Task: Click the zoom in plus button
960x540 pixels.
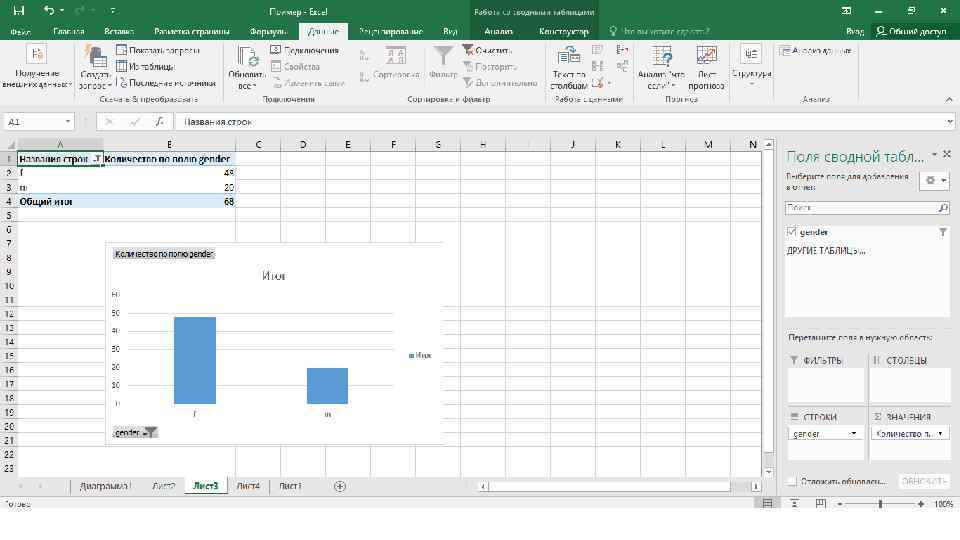Action: click(x=920, y=503)
